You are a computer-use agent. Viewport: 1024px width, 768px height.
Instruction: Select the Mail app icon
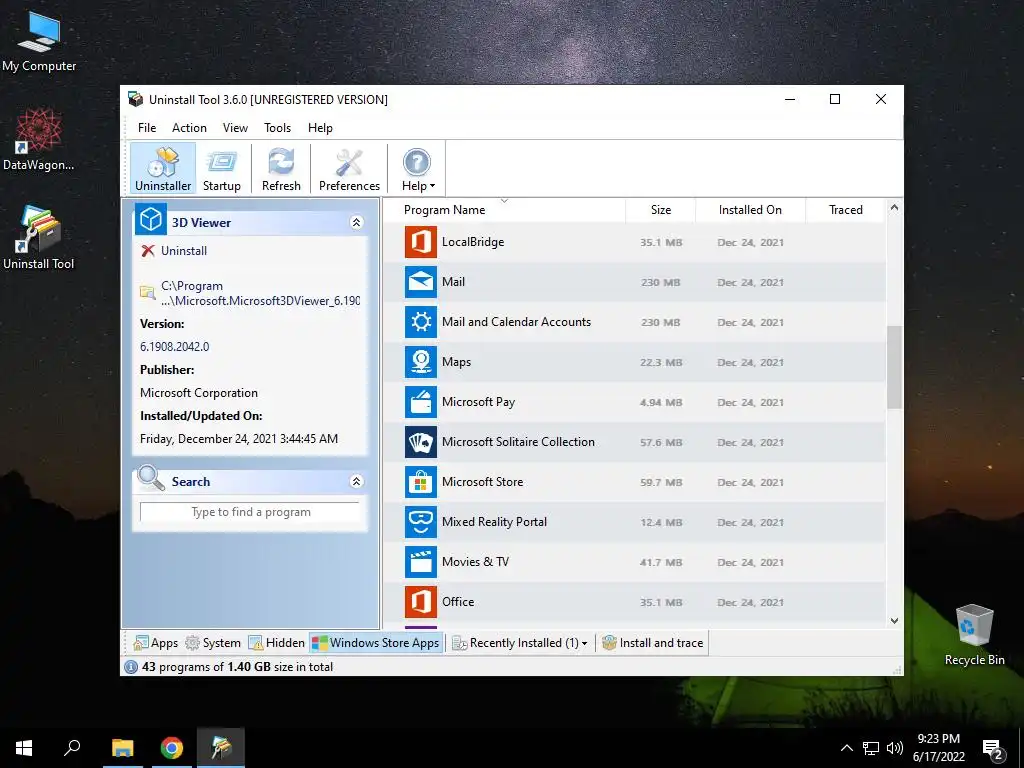click(421, 282)
